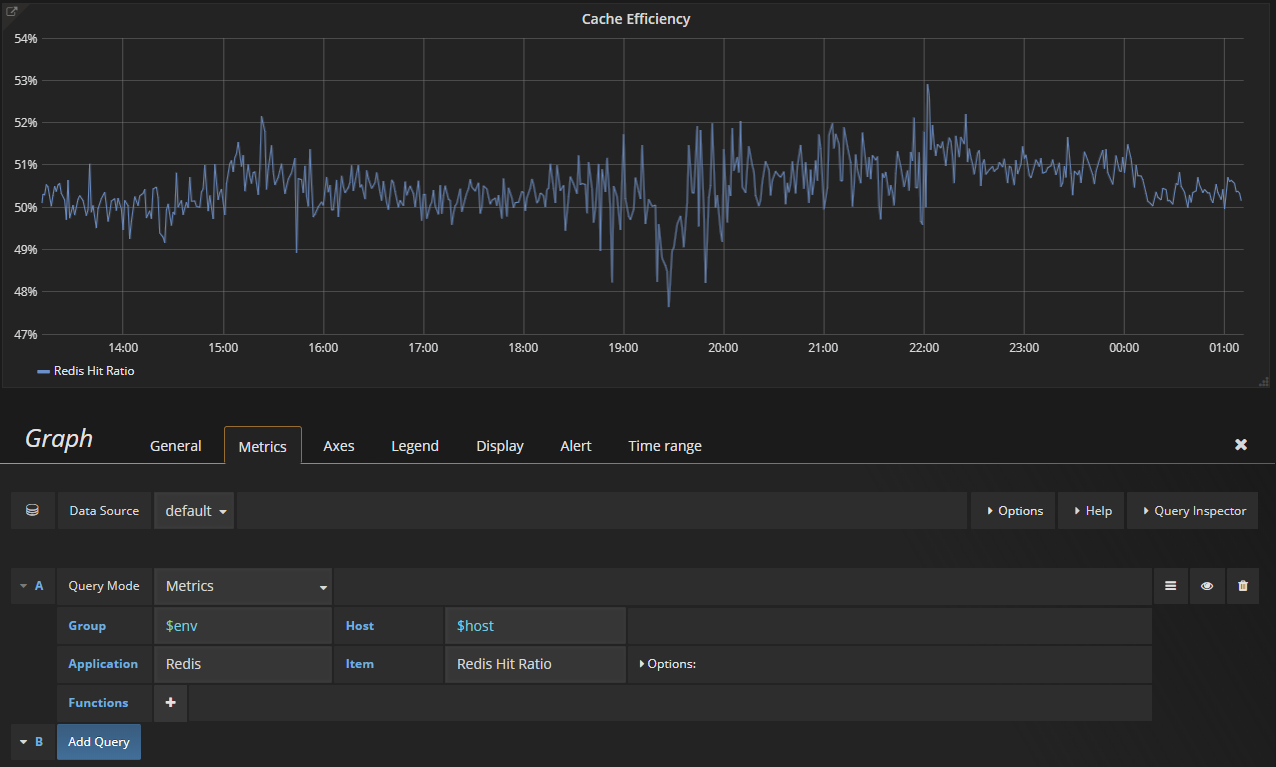Viewport: 1276px width, 767px height.
Task: Click the external-link icon on the graph panel
Action: click(x=11, y=10)
